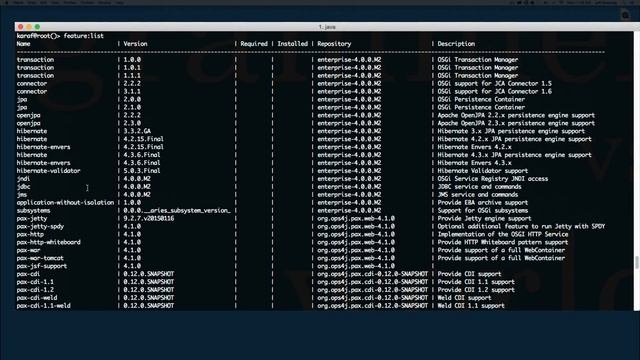Click the version '1.0.1' of transaction
Screen dimensions: 640x360
[x=132, y=68]
